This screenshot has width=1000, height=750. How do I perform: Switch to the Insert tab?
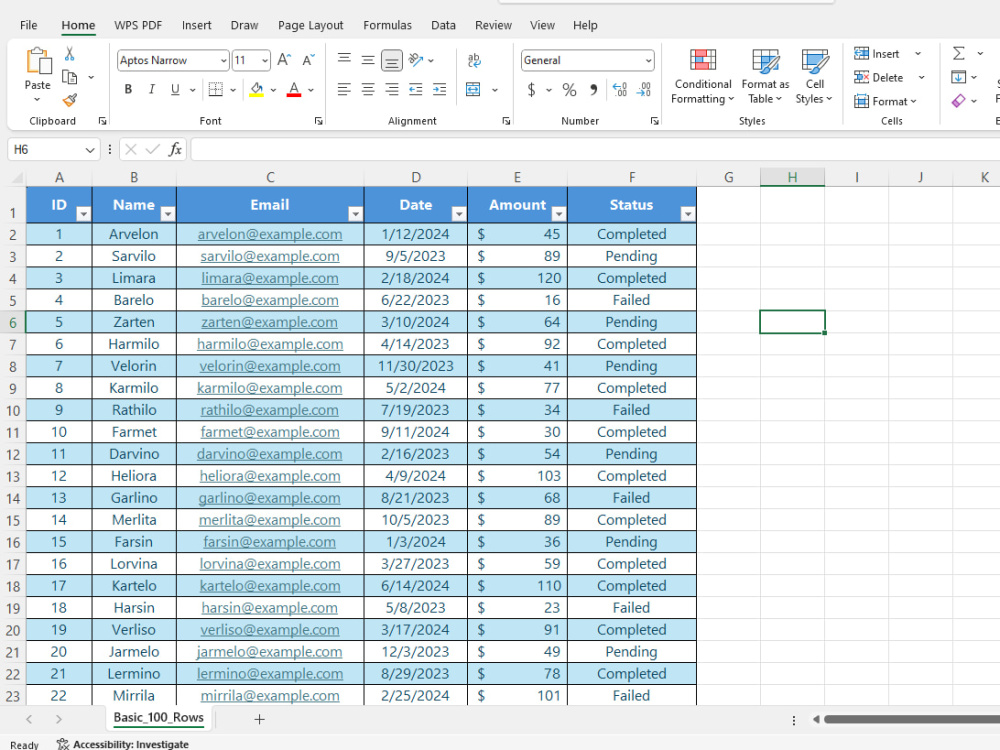point(196,26)
